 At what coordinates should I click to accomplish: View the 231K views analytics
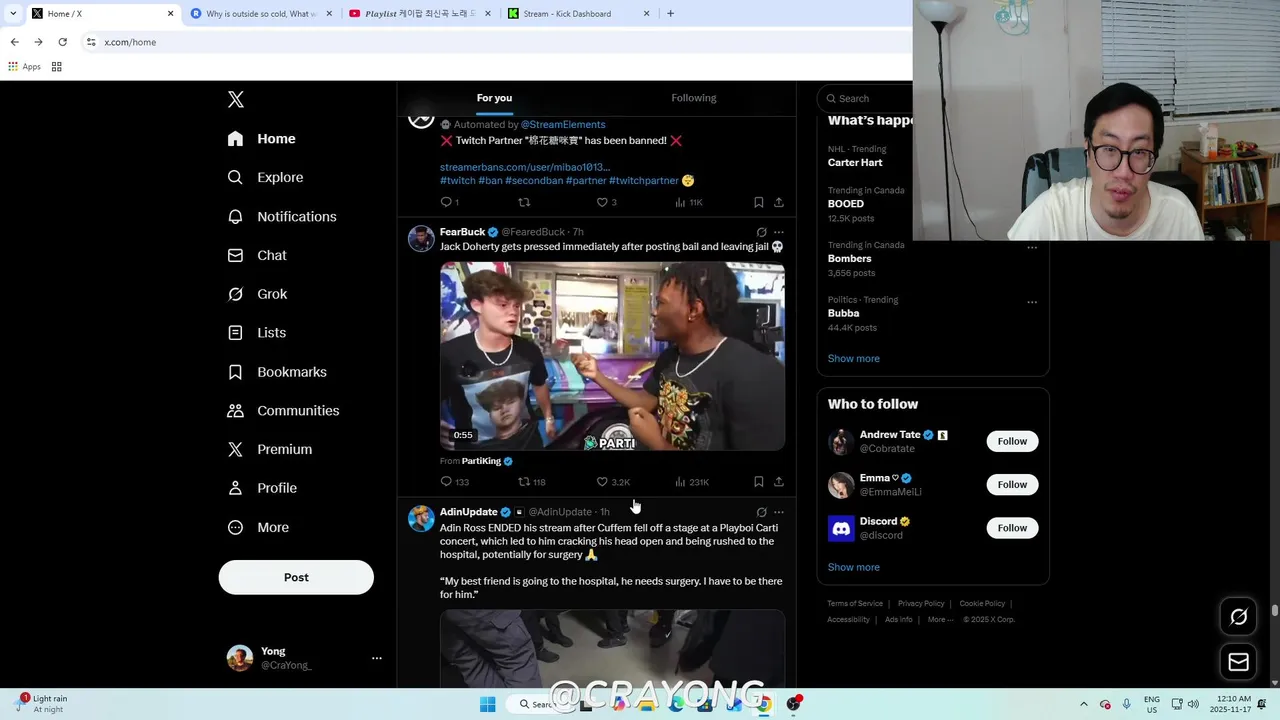point(692,482)
